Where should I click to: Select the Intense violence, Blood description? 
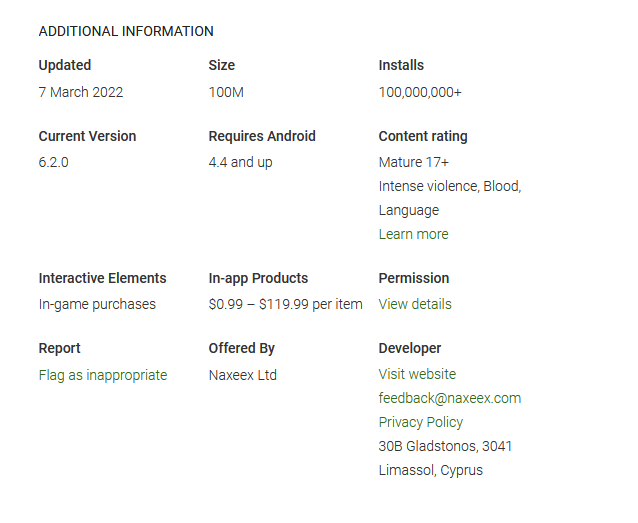(x=450, y=186)
